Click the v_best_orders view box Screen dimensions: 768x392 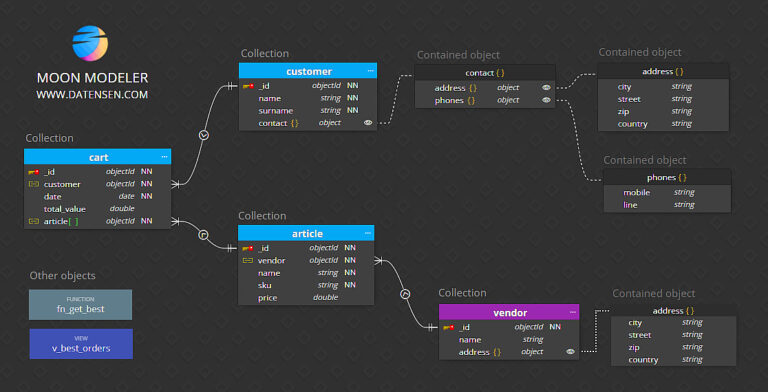[81, 343]
